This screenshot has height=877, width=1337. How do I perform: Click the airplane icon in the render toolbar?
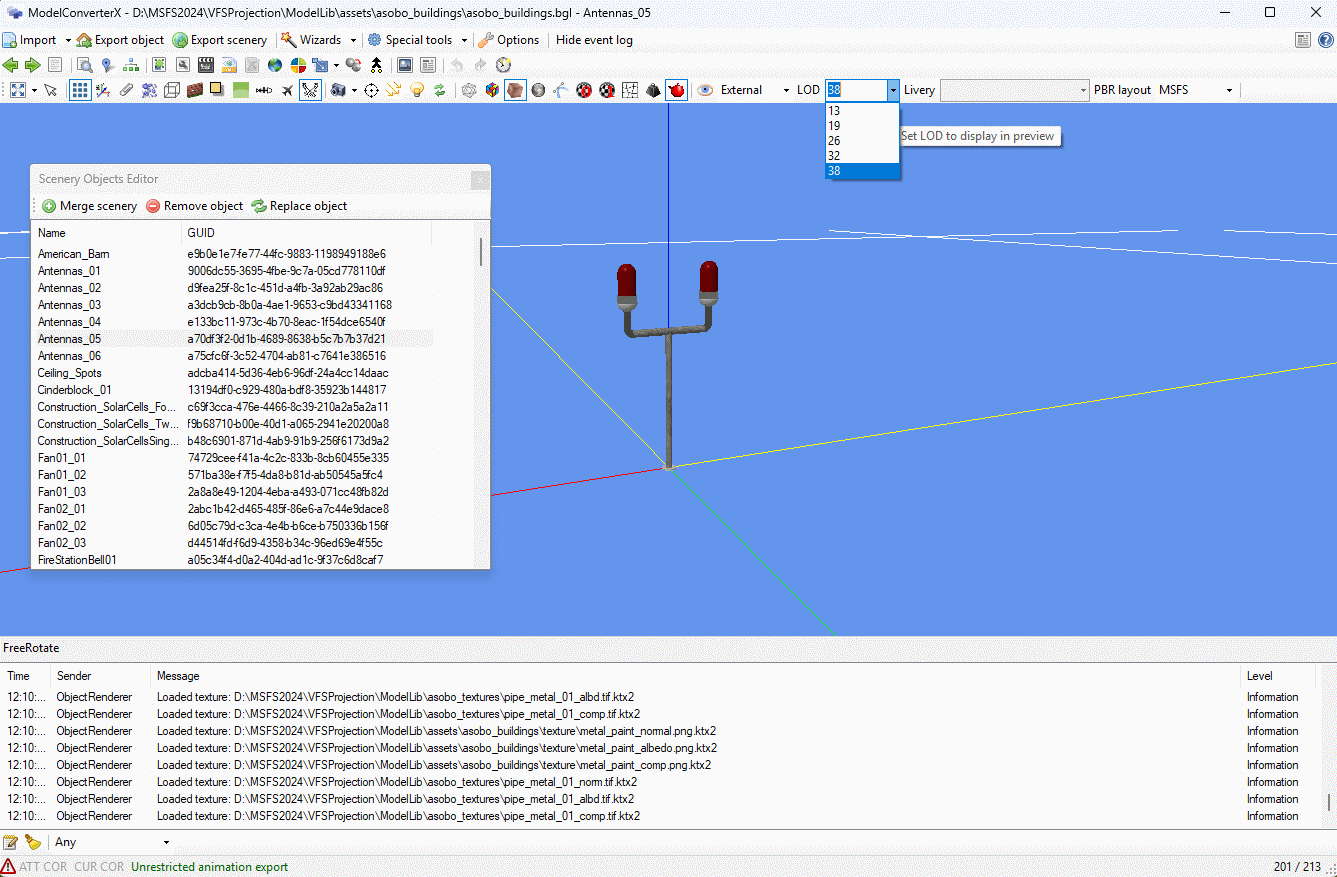coord(287,90)
